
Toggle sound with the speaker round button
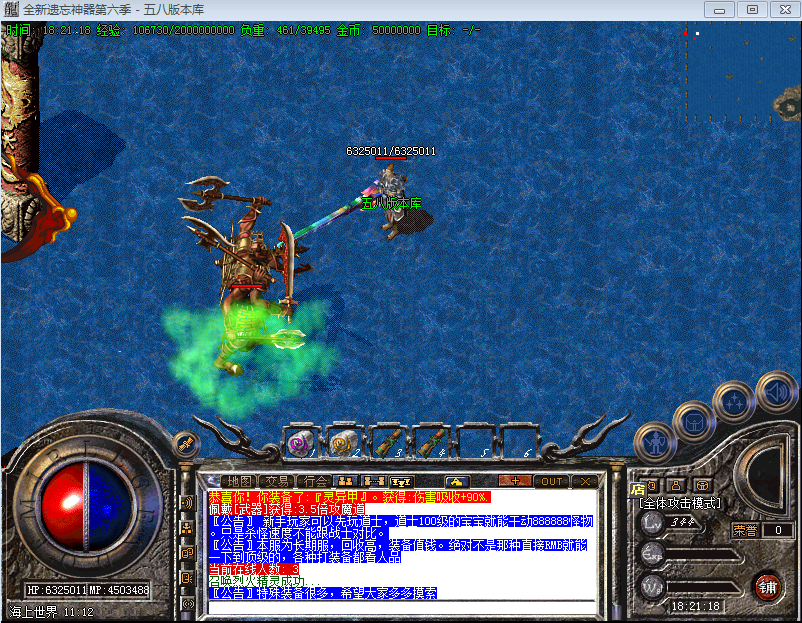pos(776,392)
